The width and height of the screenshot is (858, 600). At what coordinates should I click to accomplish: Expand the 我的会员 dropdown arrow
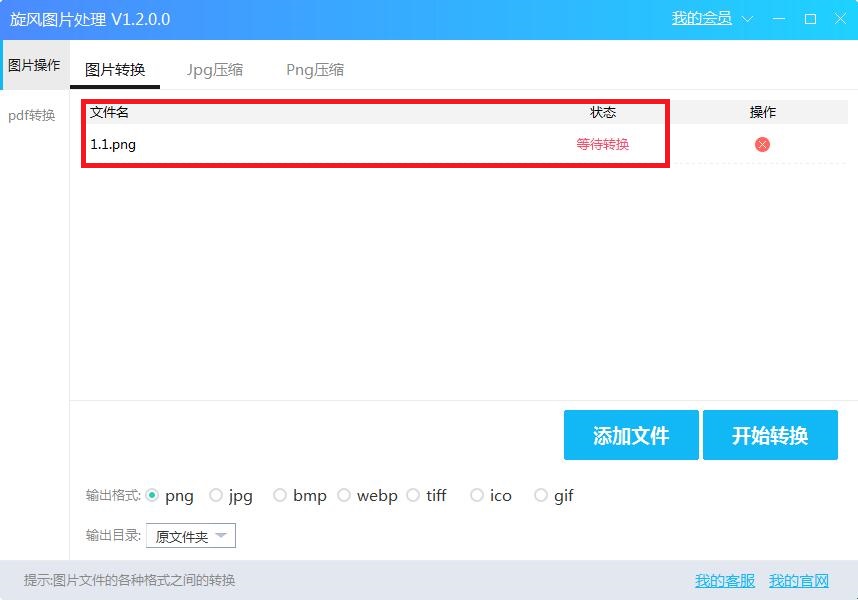coord(747,19)
